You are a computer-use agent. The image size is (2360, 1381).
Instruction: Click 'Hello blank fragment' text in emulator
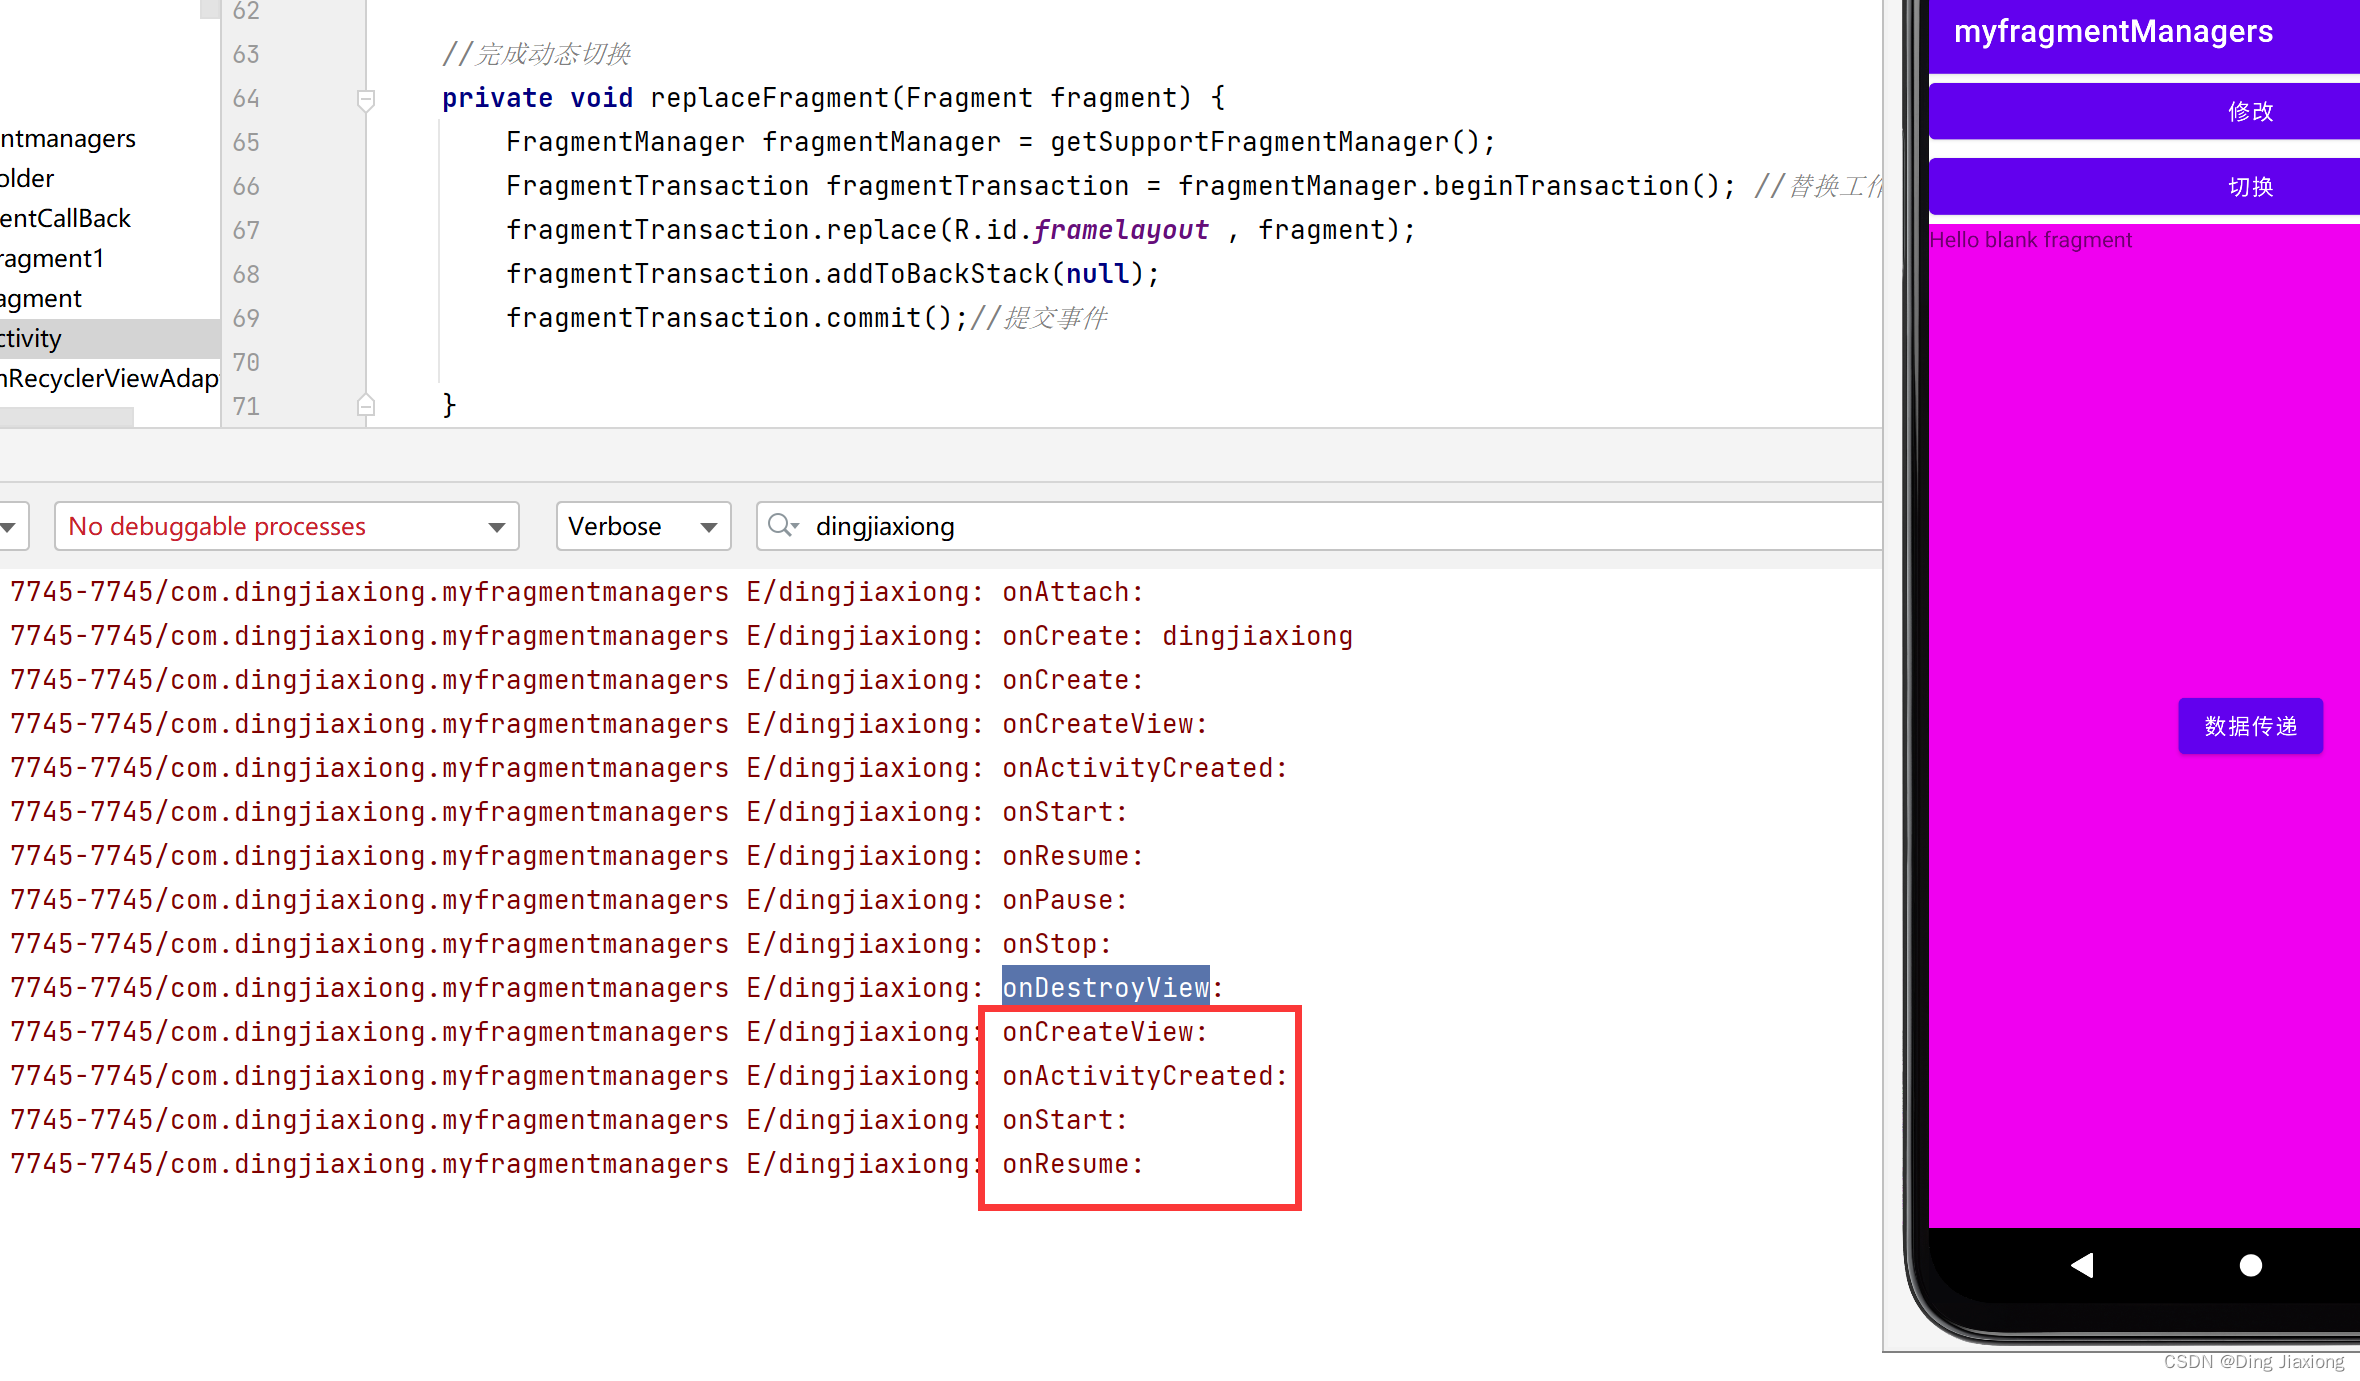(x=2031, y=240)
